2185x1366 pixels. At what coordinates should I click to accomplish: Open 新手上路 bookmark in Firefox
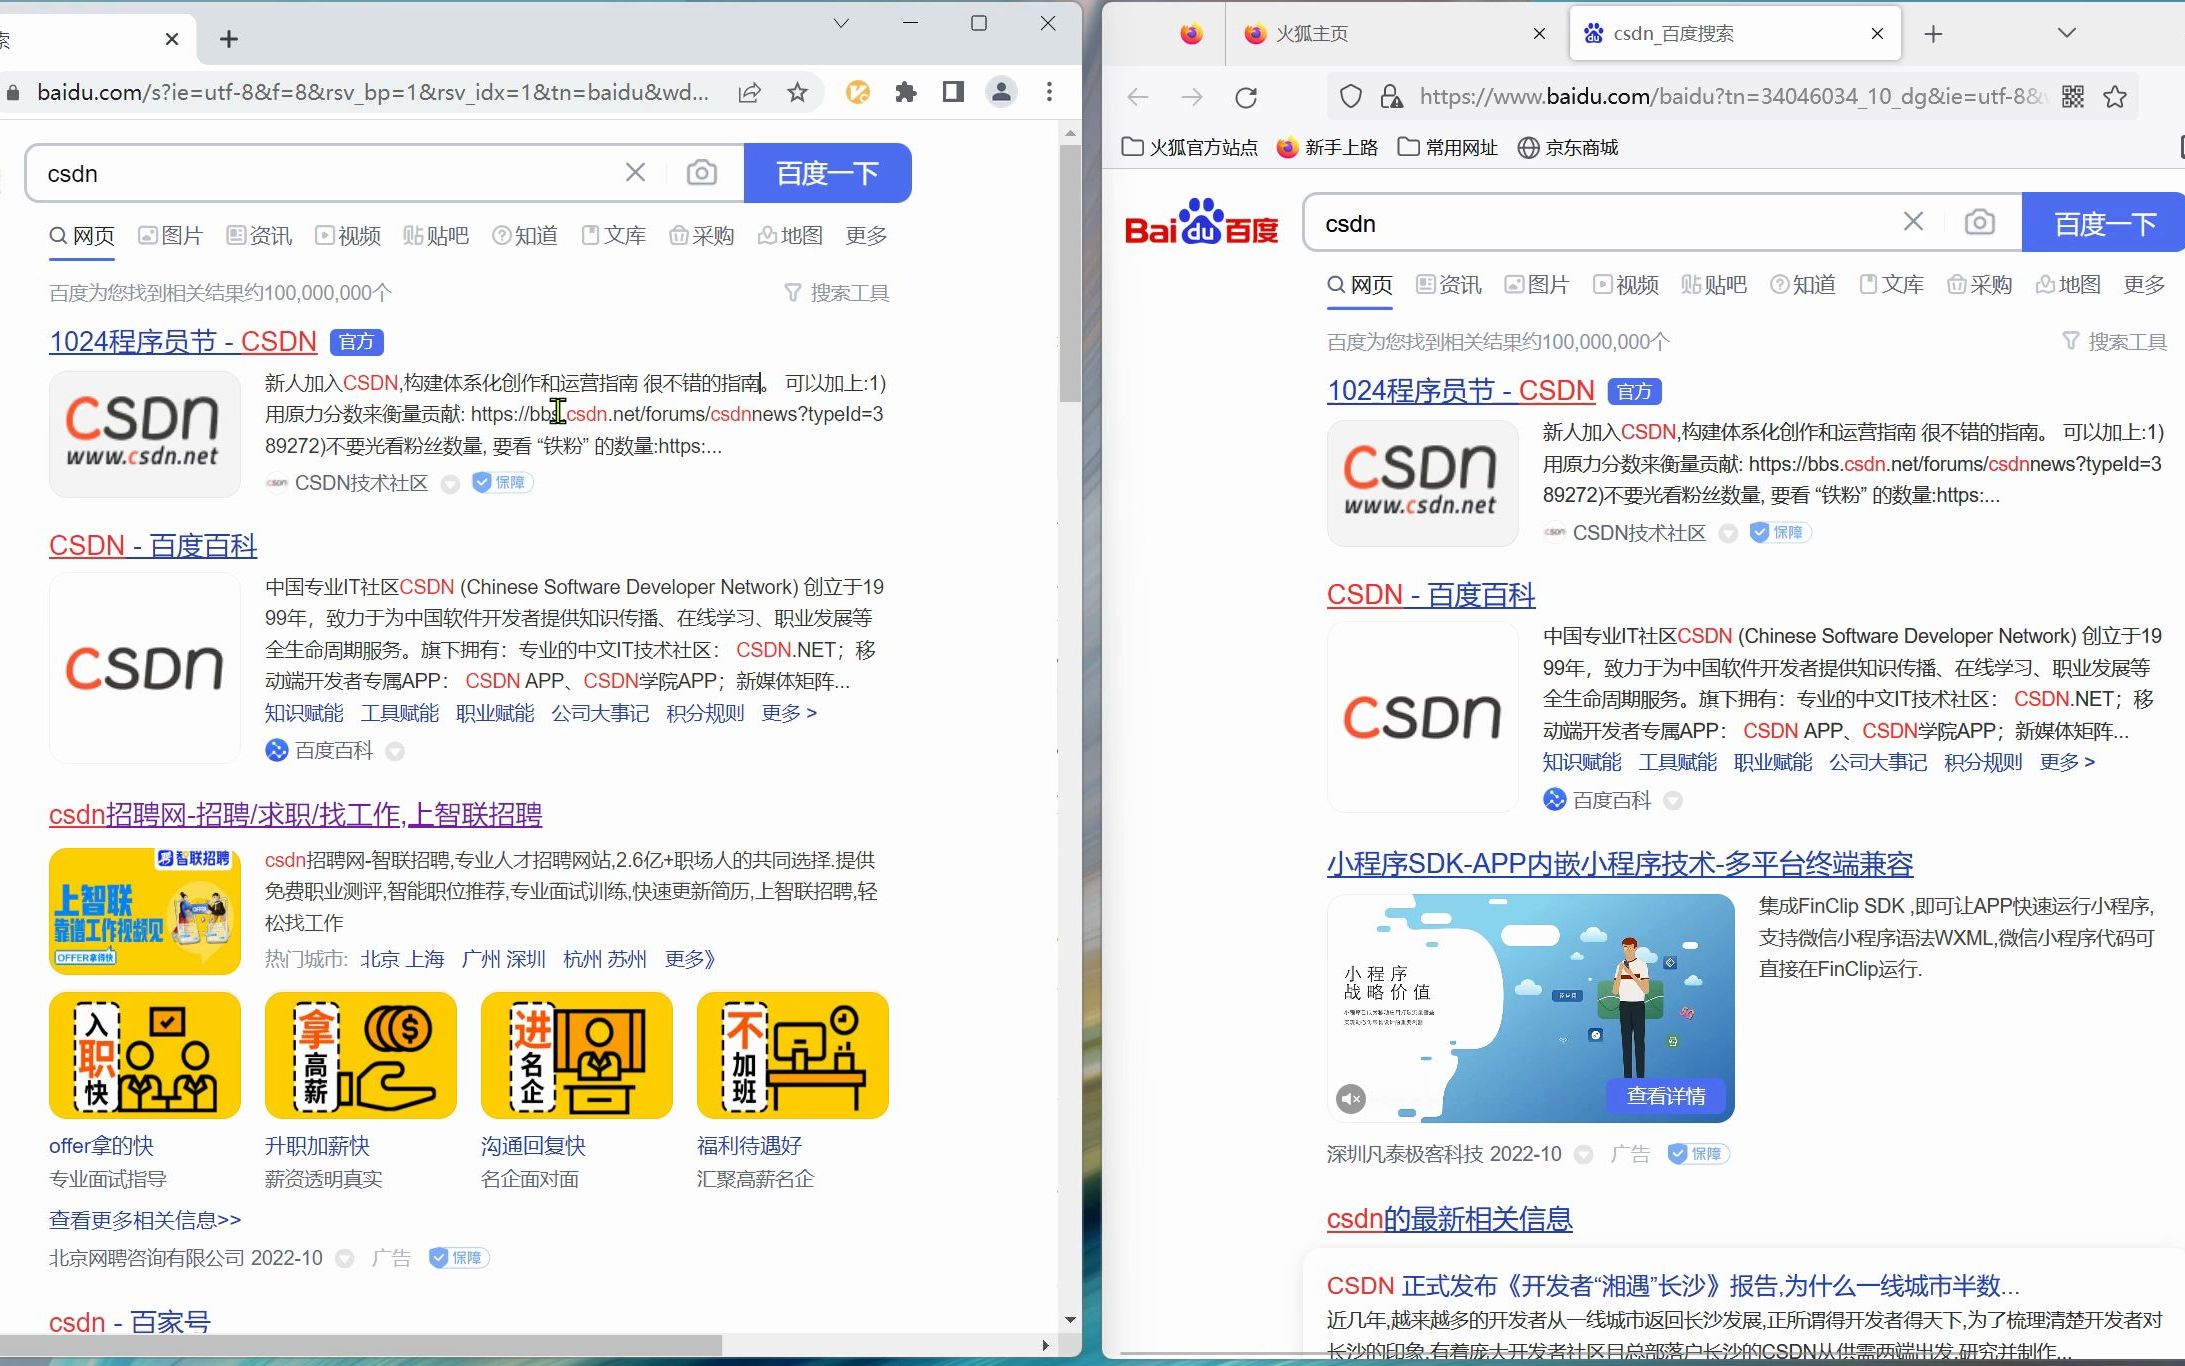tap(1327, 148)
